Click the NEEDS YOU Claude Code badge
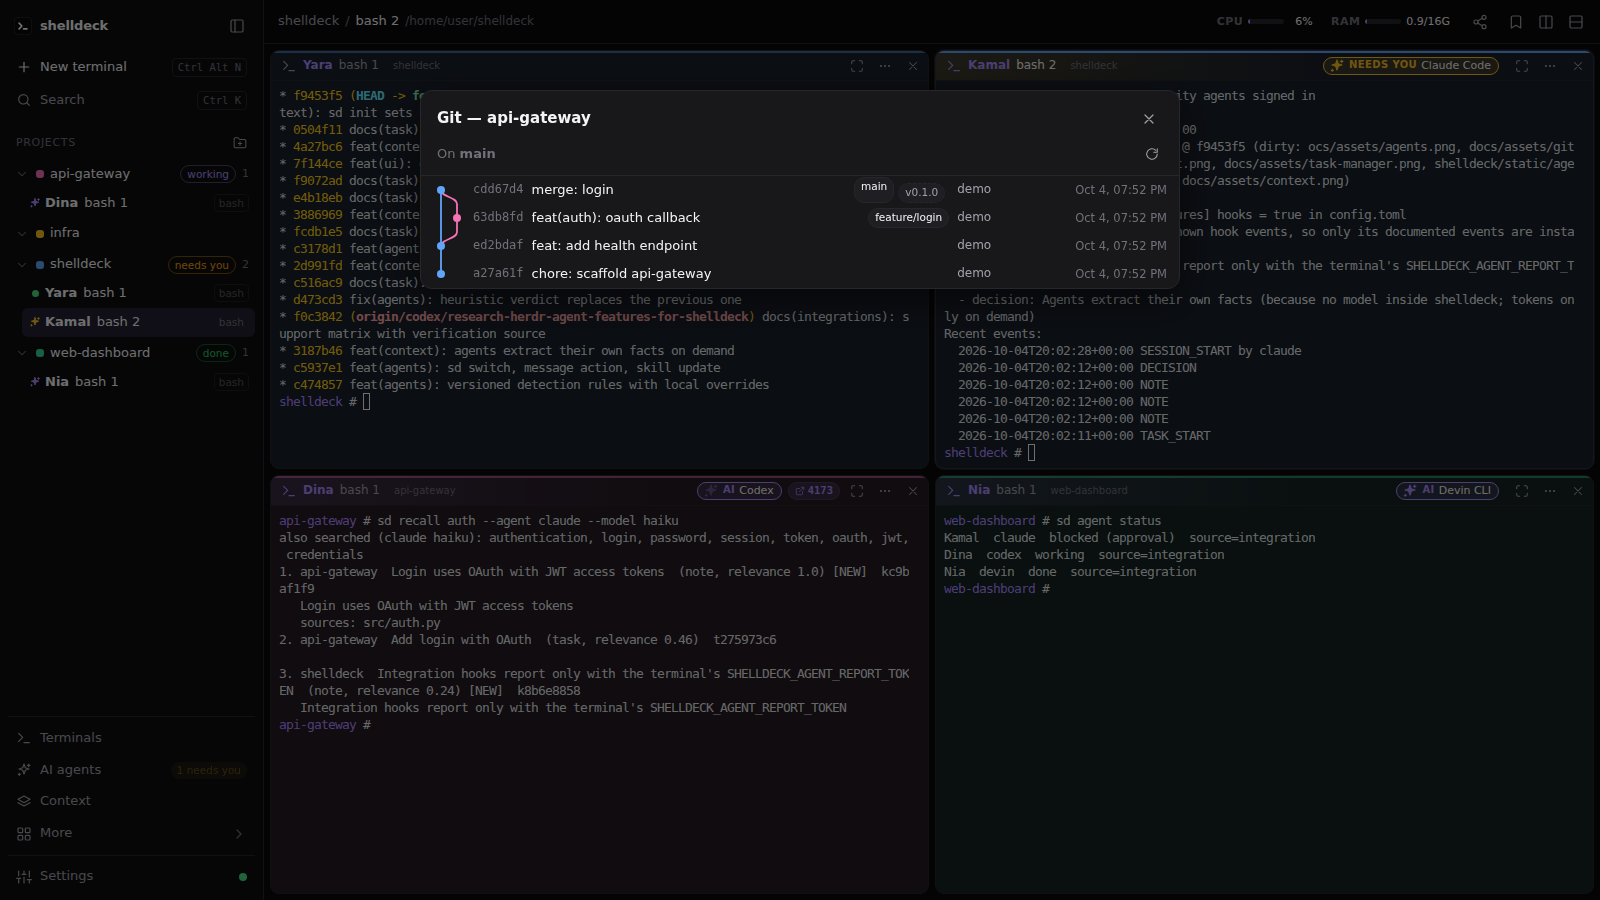1600x900 pixels. (1410, 66)
